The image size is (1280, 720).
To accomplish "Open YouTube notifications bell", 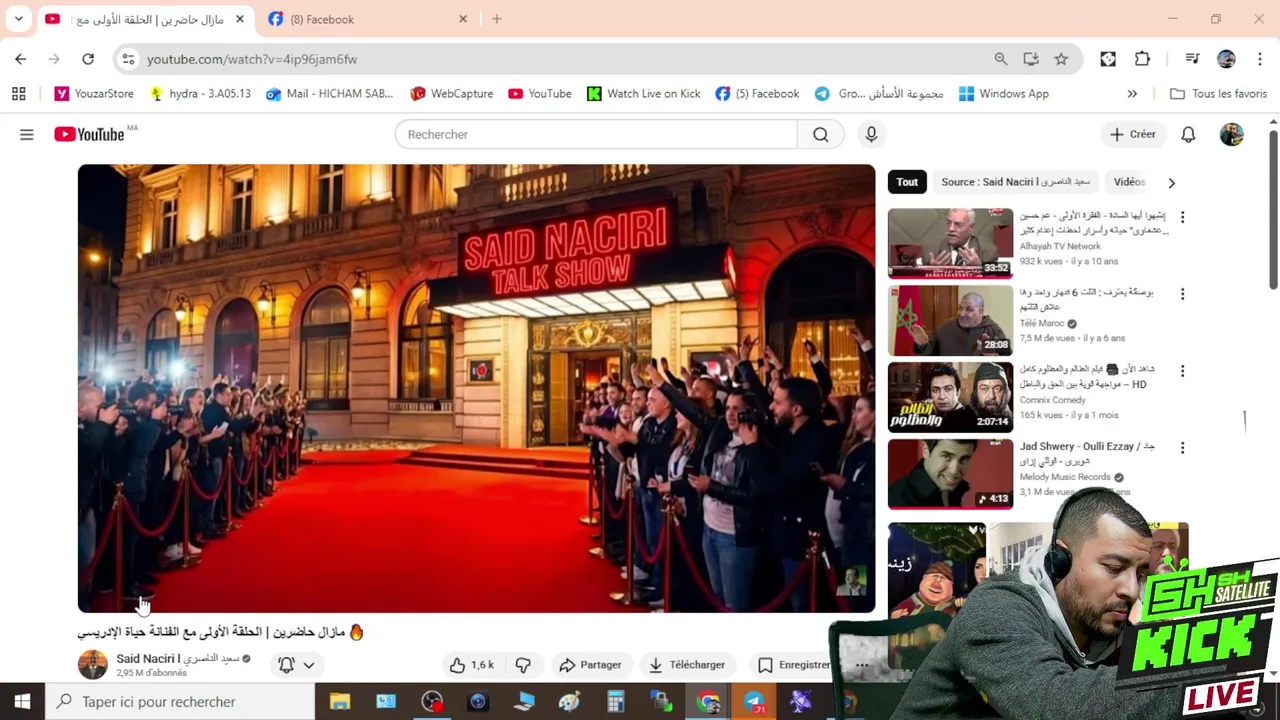I will [1188, 134].
